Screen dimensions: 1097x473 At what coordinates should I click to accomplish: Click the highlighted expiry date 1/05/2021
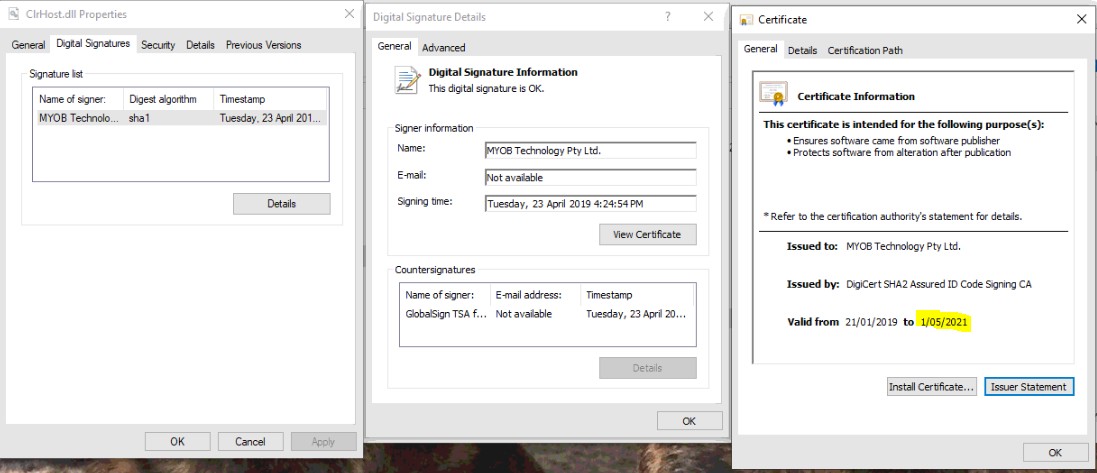click(944, 322)
